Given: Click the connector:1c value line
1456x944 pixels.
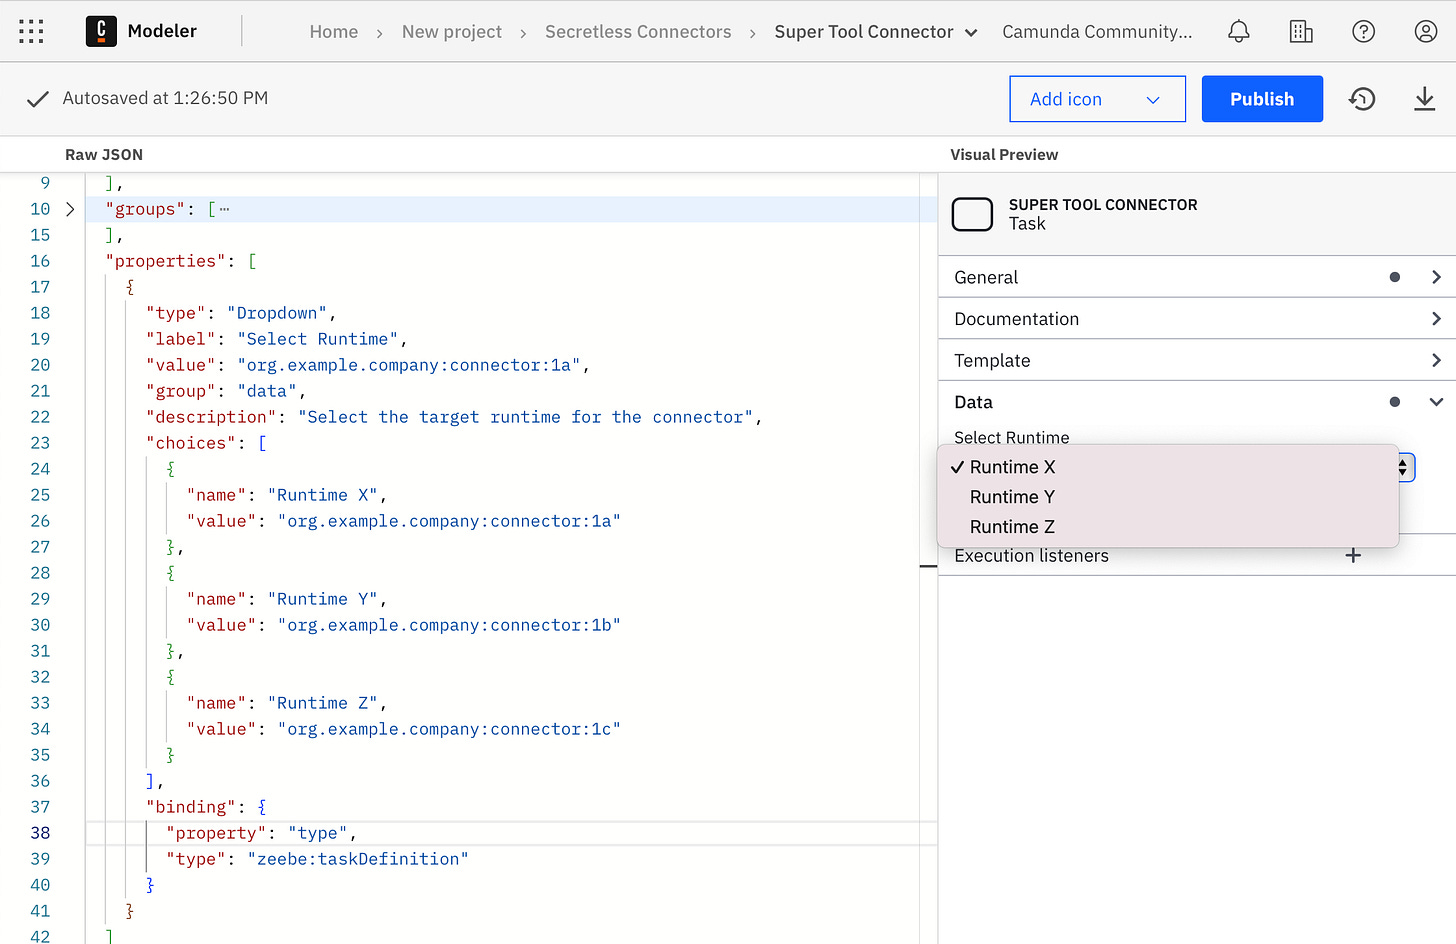Looking at the screenshot, I should click(x=403, y=729).
